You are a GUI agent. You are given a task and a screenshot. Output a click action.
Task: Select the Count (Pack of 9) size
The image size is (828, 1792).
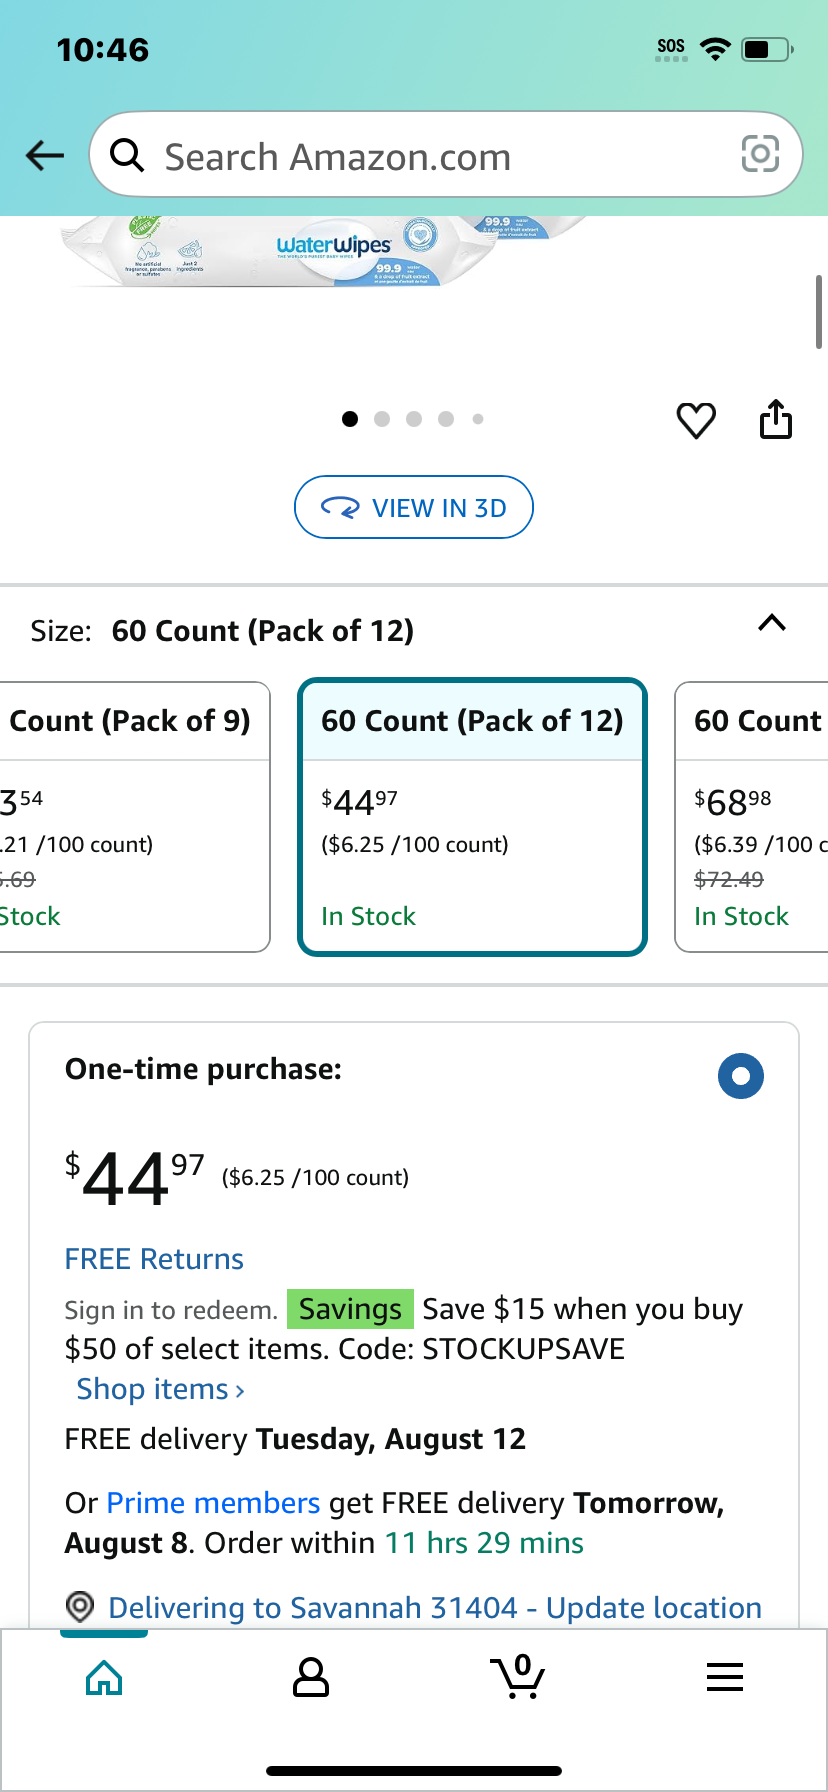click(x=135, y=817)
